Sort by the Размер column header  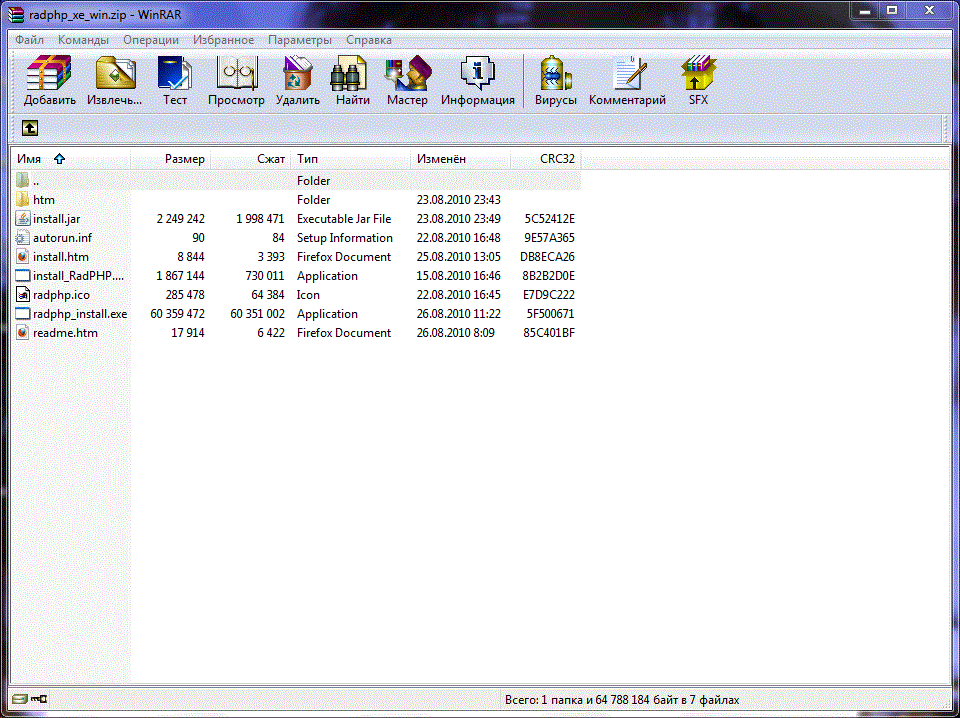coord(170,159)
